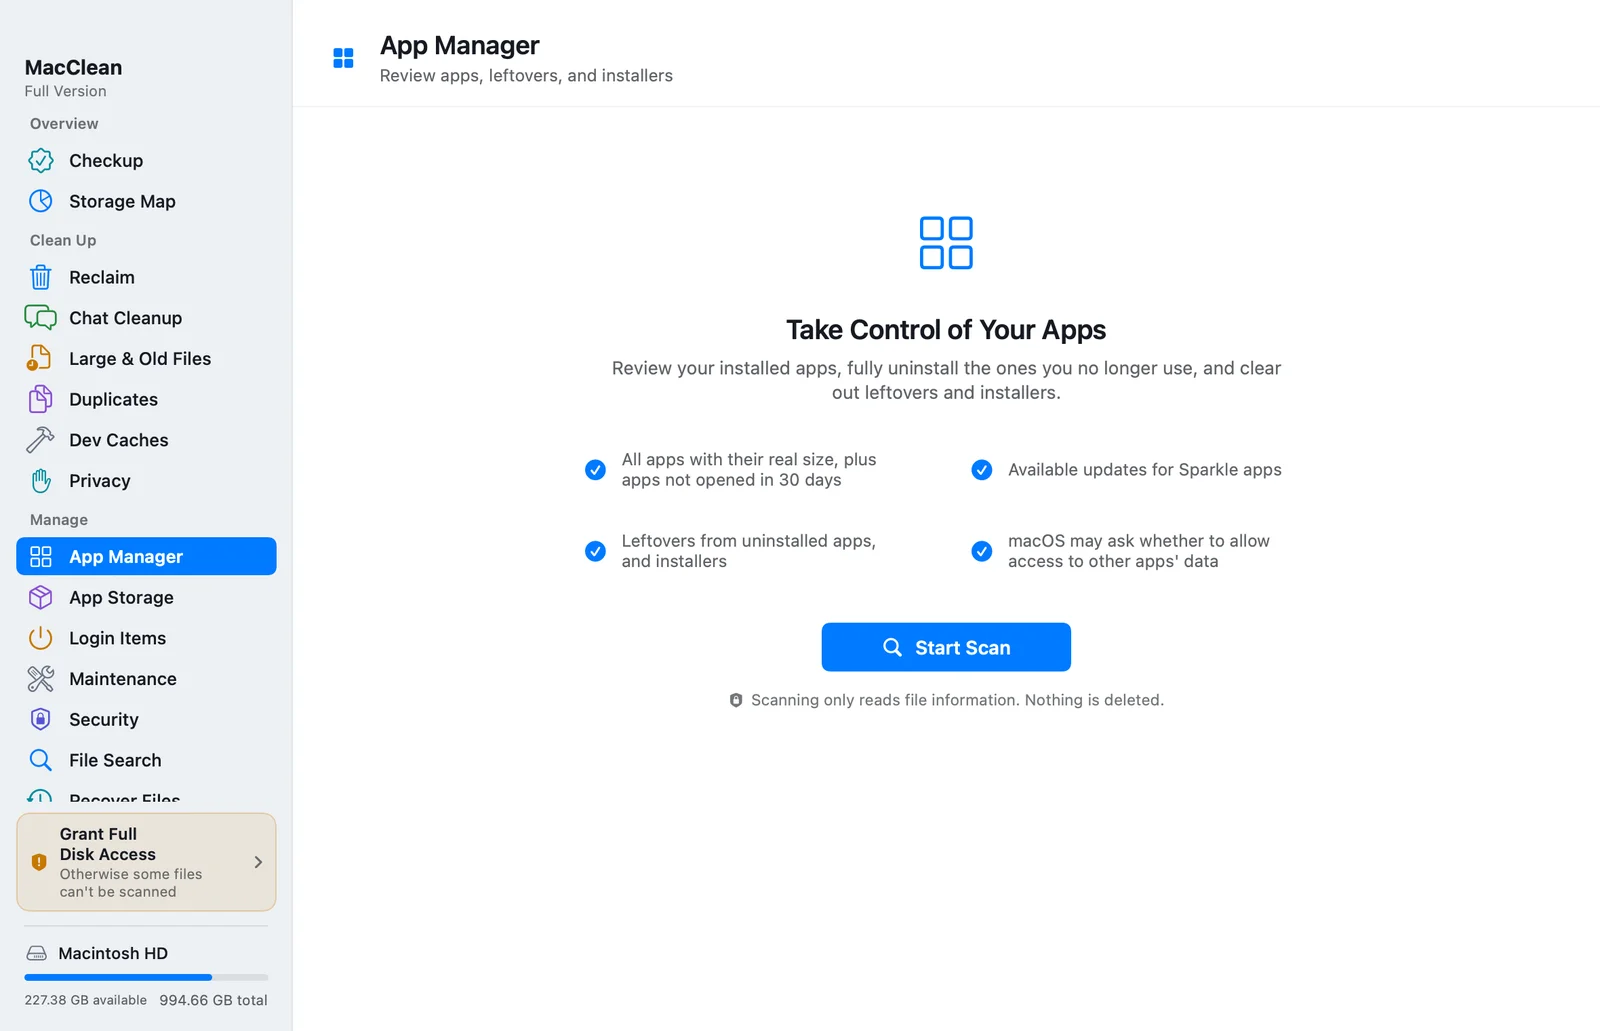The image size is (1600, 1031).
Task: Click the Take Control of Your Apps headline
Action: 946,330
